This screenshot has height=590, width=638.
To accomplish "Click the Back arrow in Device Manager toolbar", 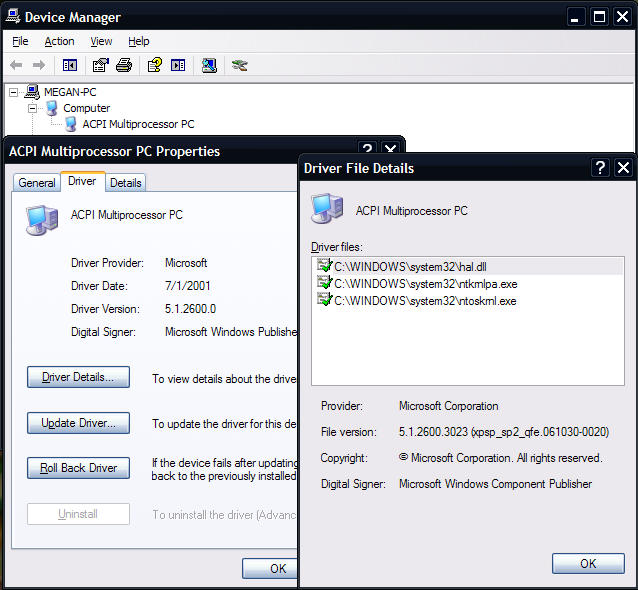I will (x=16, y=65).
